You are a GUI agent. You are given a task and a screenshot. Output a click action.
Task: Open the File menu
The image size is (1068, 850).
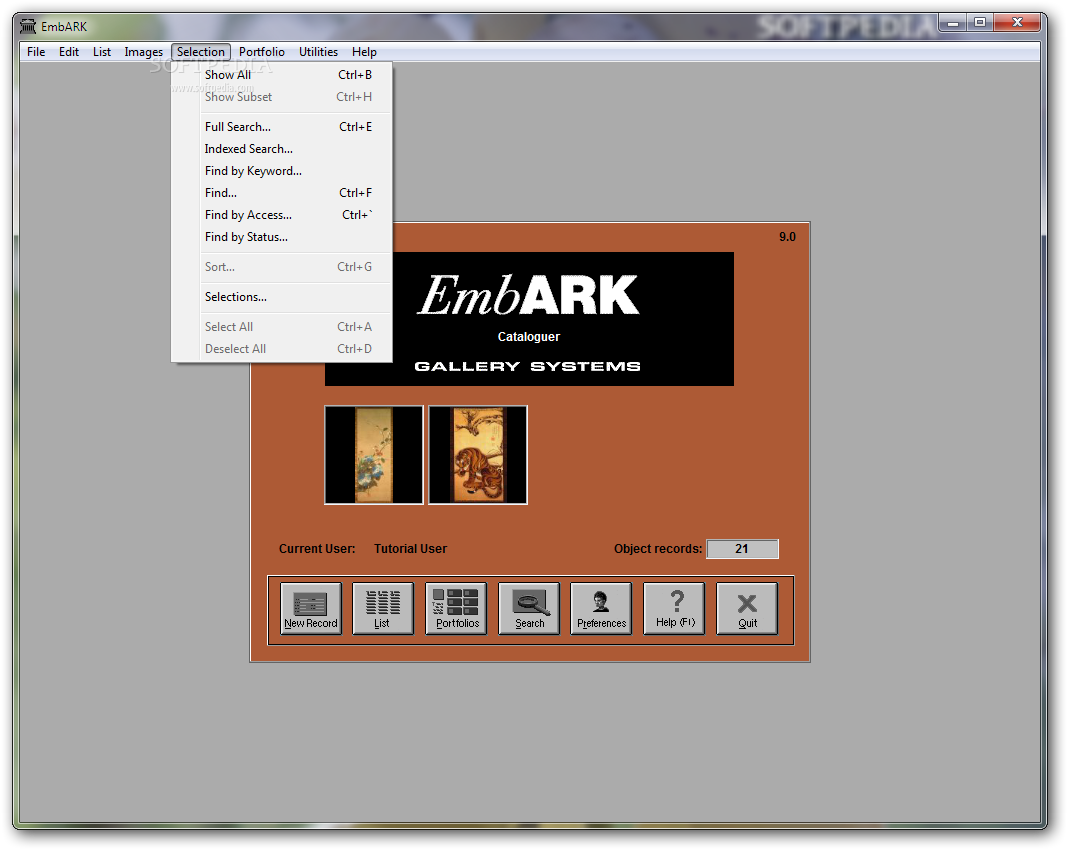36,52
